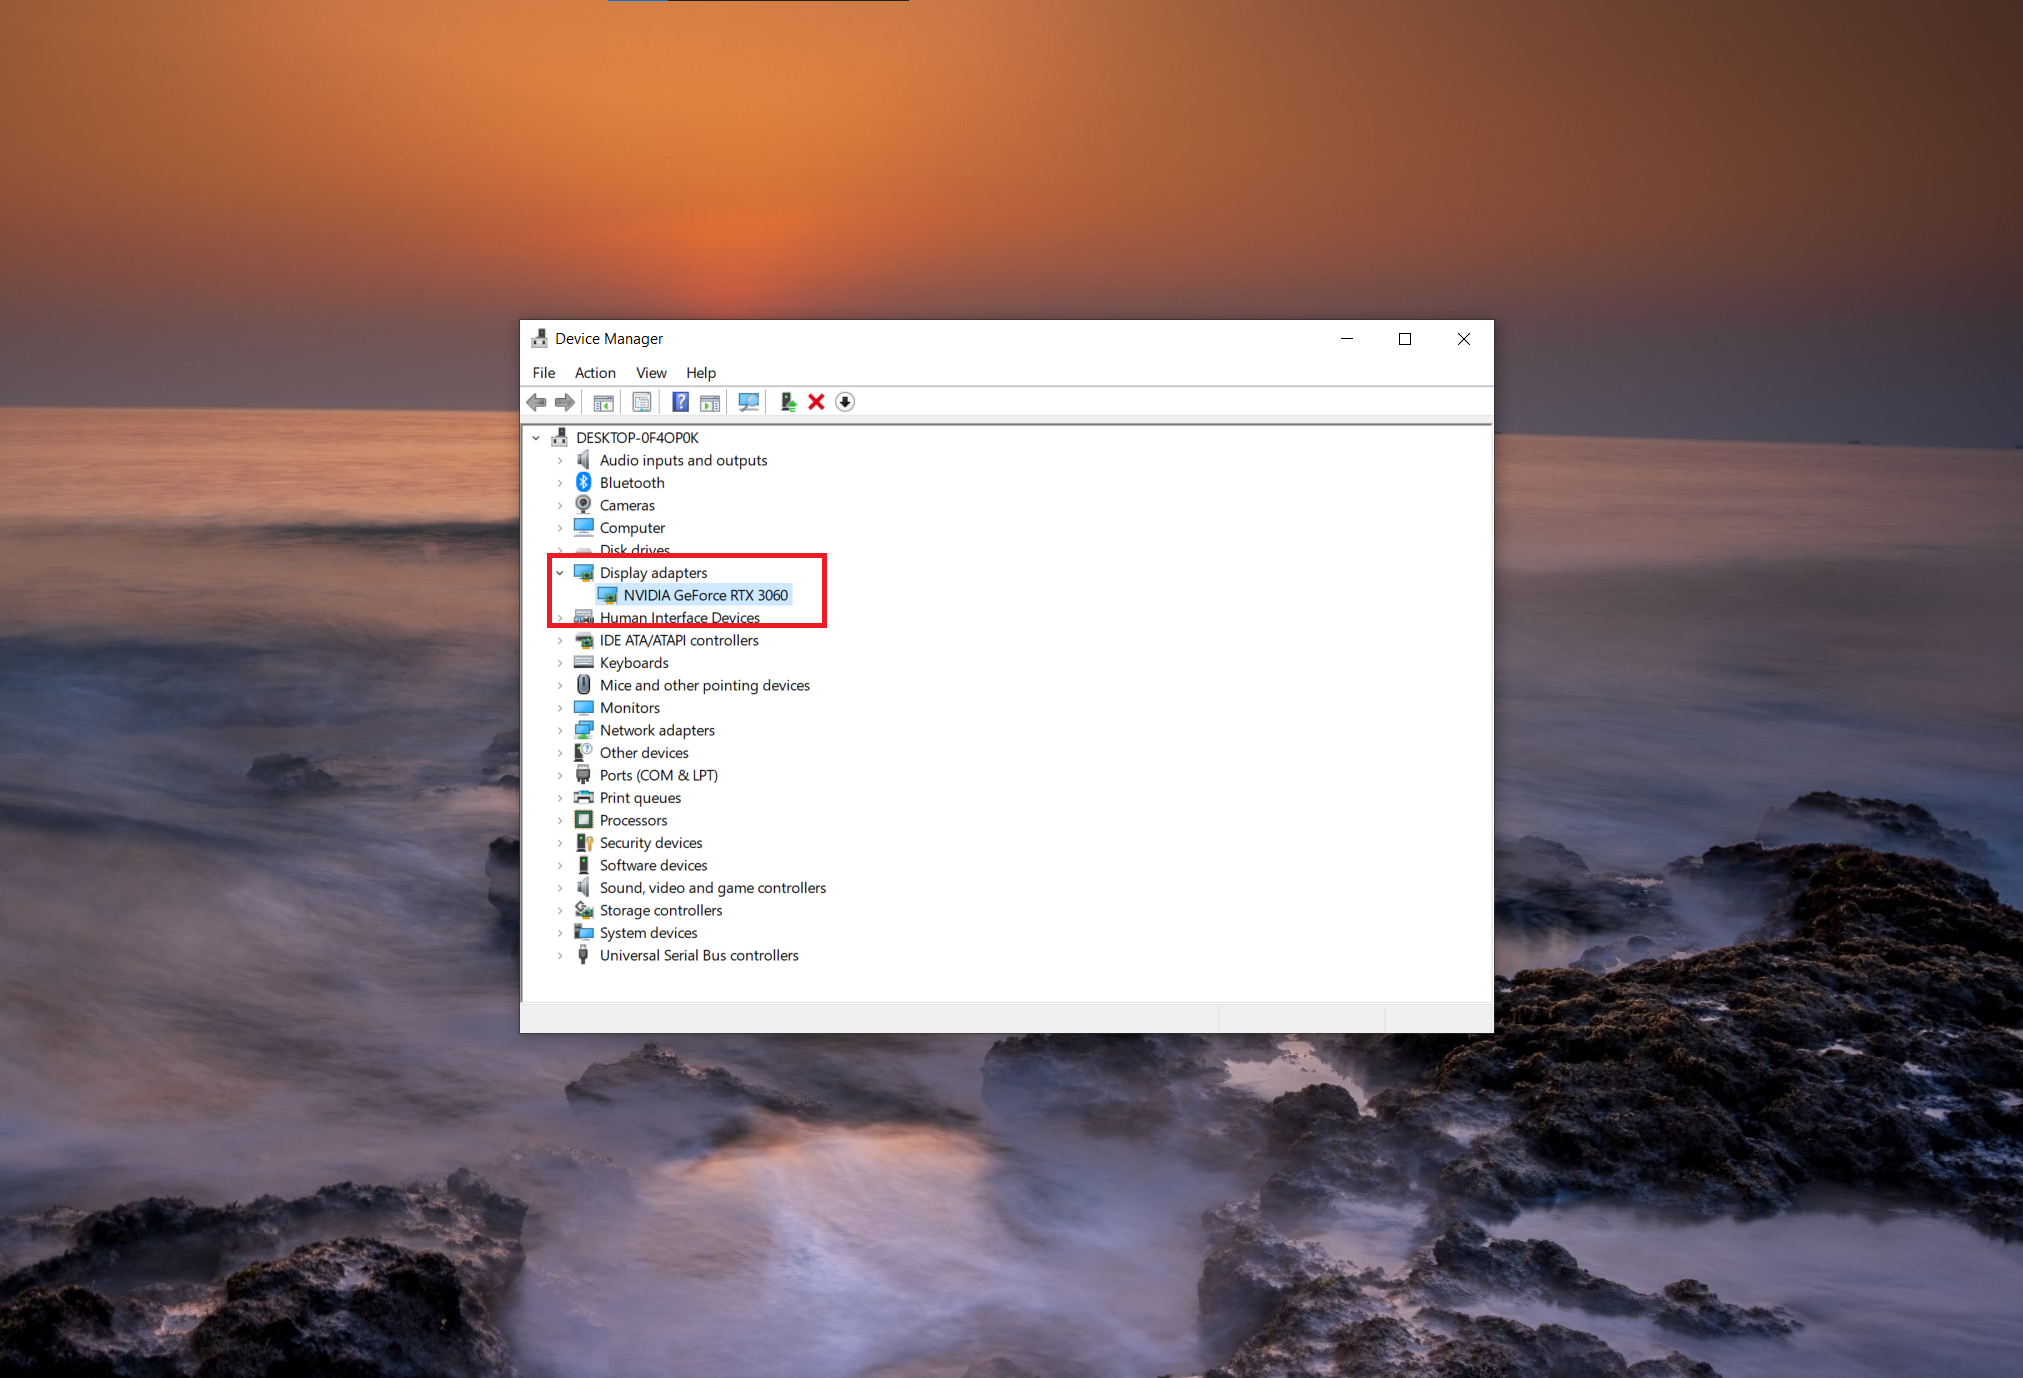Expand Universal Serial Bus controllers category
The image size is (2023, 1378).
[560, 956]
